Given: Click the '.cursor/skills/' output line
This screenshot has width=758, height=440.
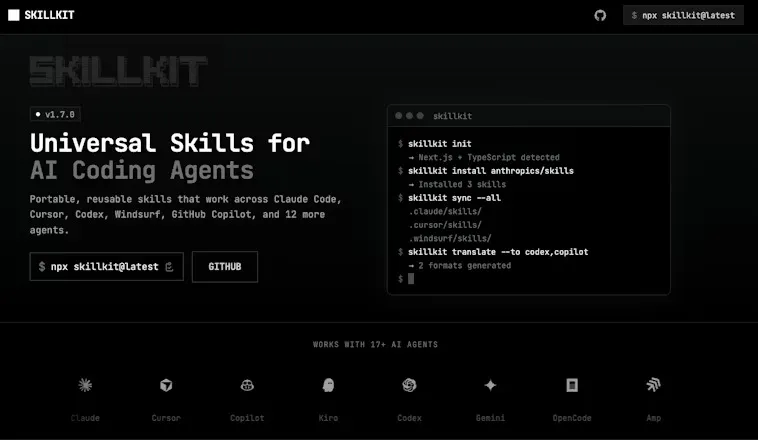Looking at the screenshot, I should coord(445,225).
